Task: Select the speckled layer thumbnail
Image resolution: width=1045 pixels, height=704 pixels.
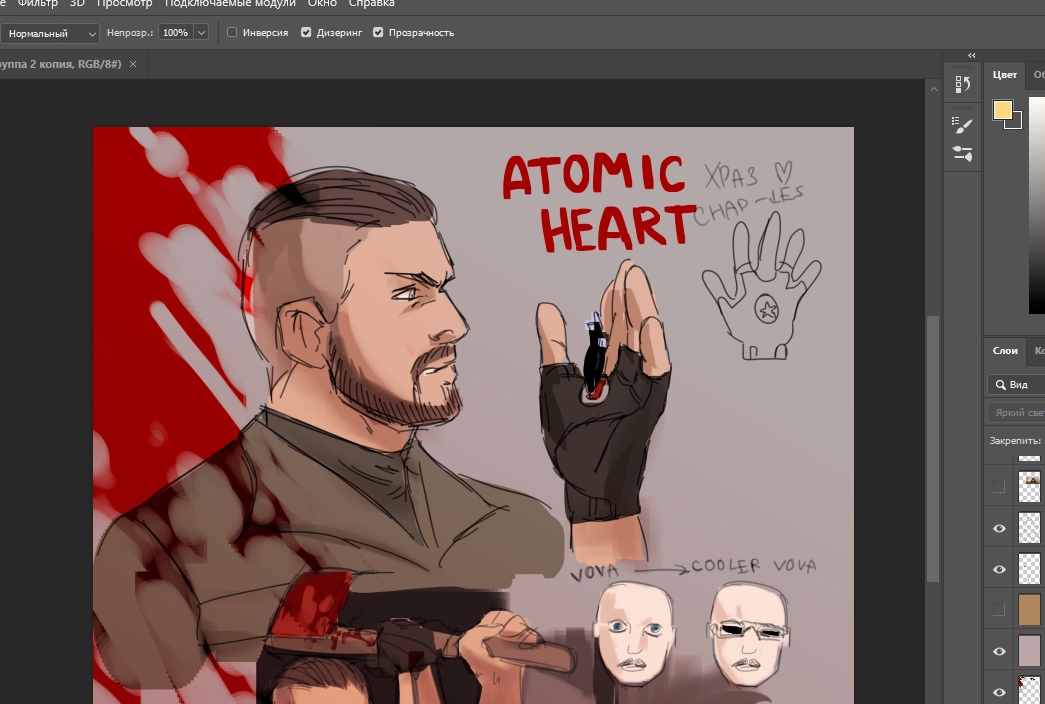Action: click(x=1029, y=528)
